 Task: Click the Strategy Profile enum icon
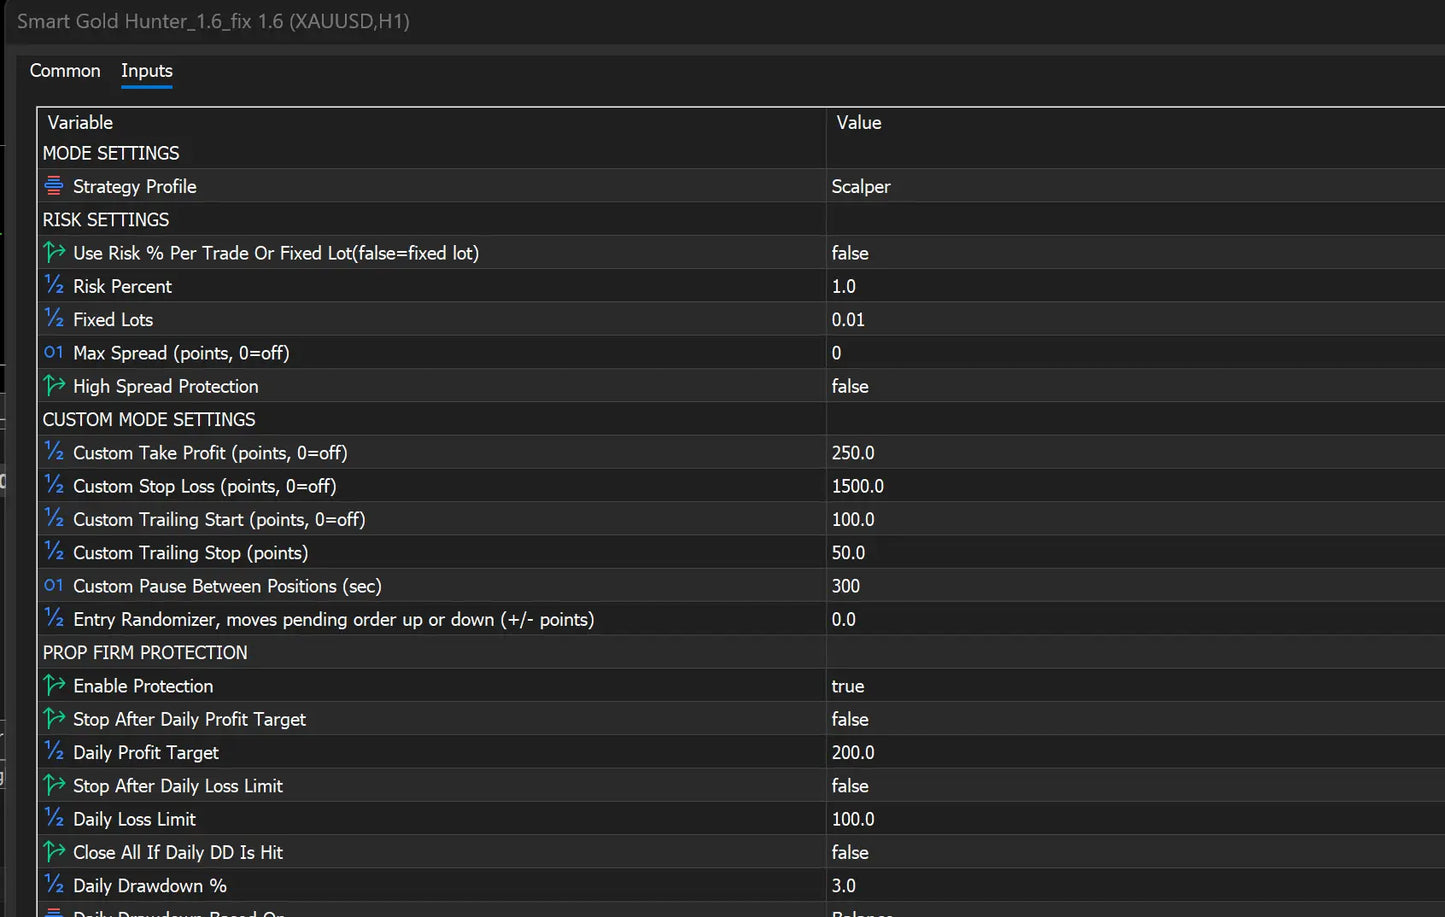pos(54,186)
